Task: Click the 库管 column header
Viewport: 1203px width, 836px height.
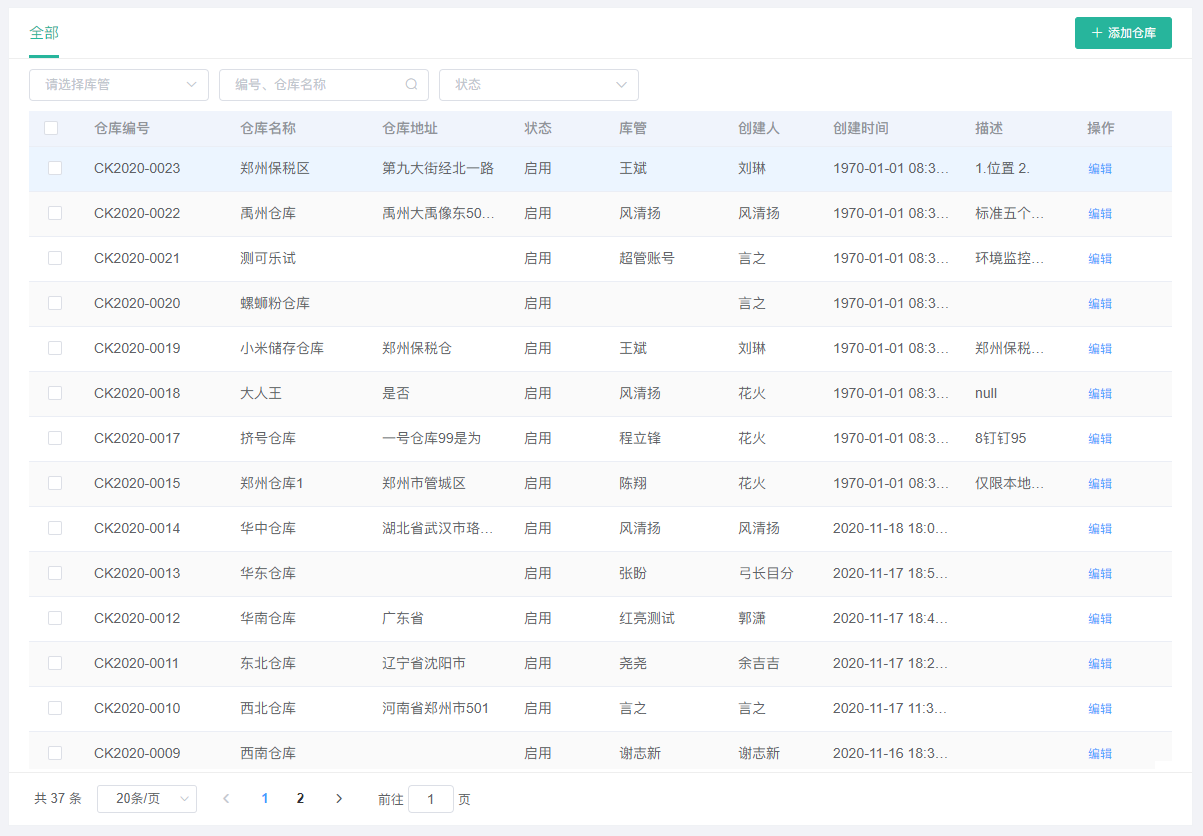Action: pyautogui.click(x=633, y=128)
